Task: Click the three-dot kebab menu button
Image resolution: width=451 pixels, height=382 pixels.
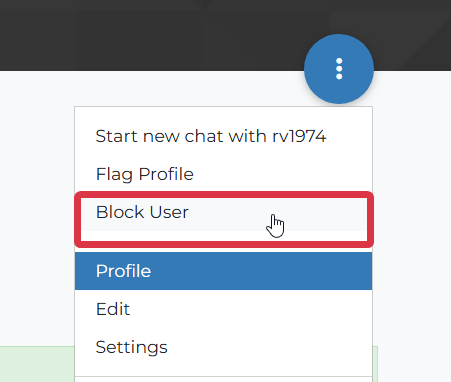Action: click(x=339, y=69)
